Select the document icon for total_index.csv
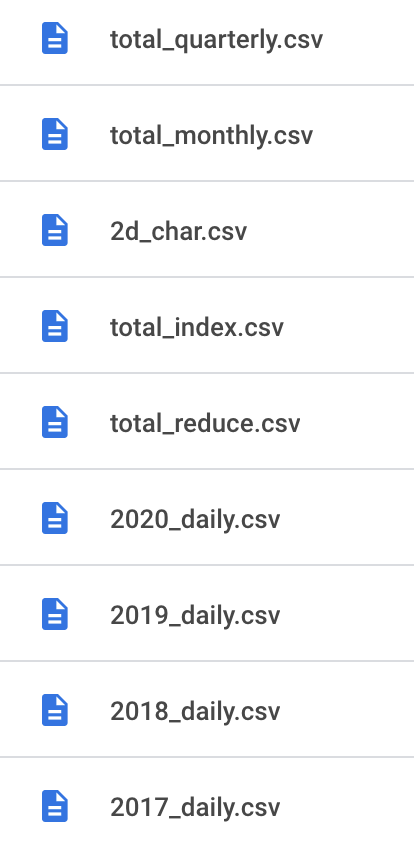 pyautogui.click(x=55, y=326)
